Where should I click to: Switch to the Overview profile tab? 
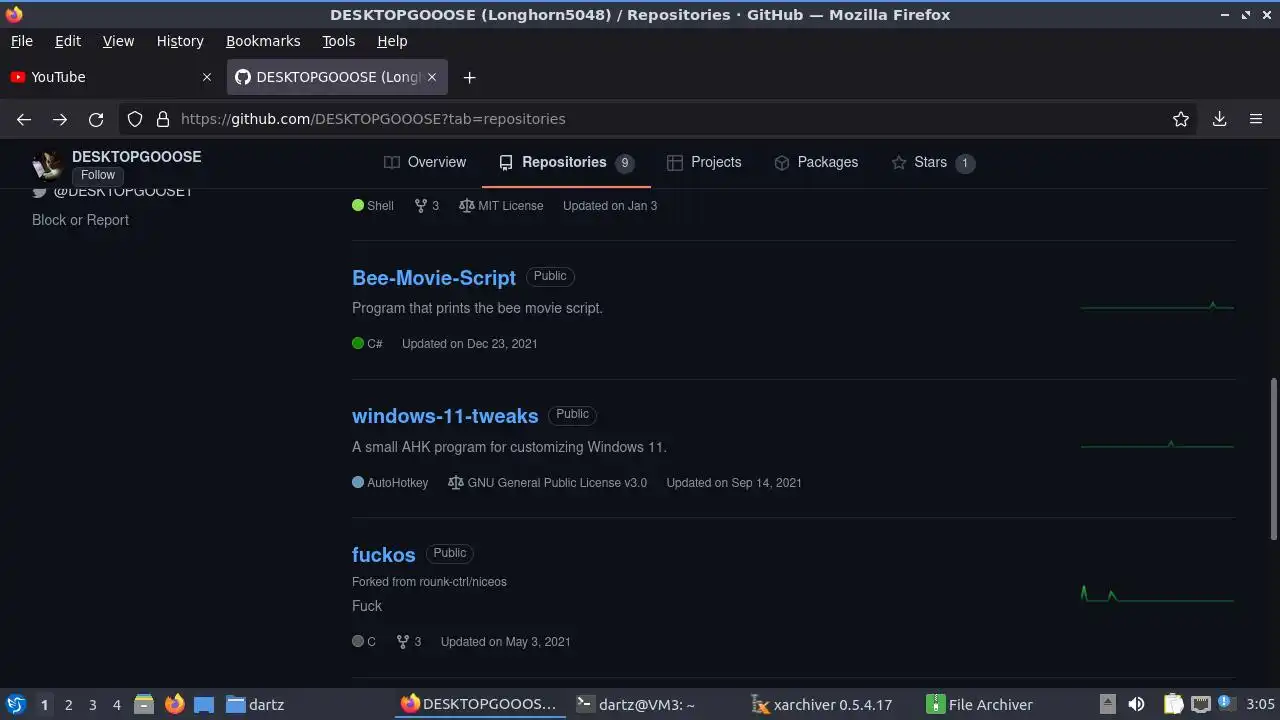[x=425, y=162]
